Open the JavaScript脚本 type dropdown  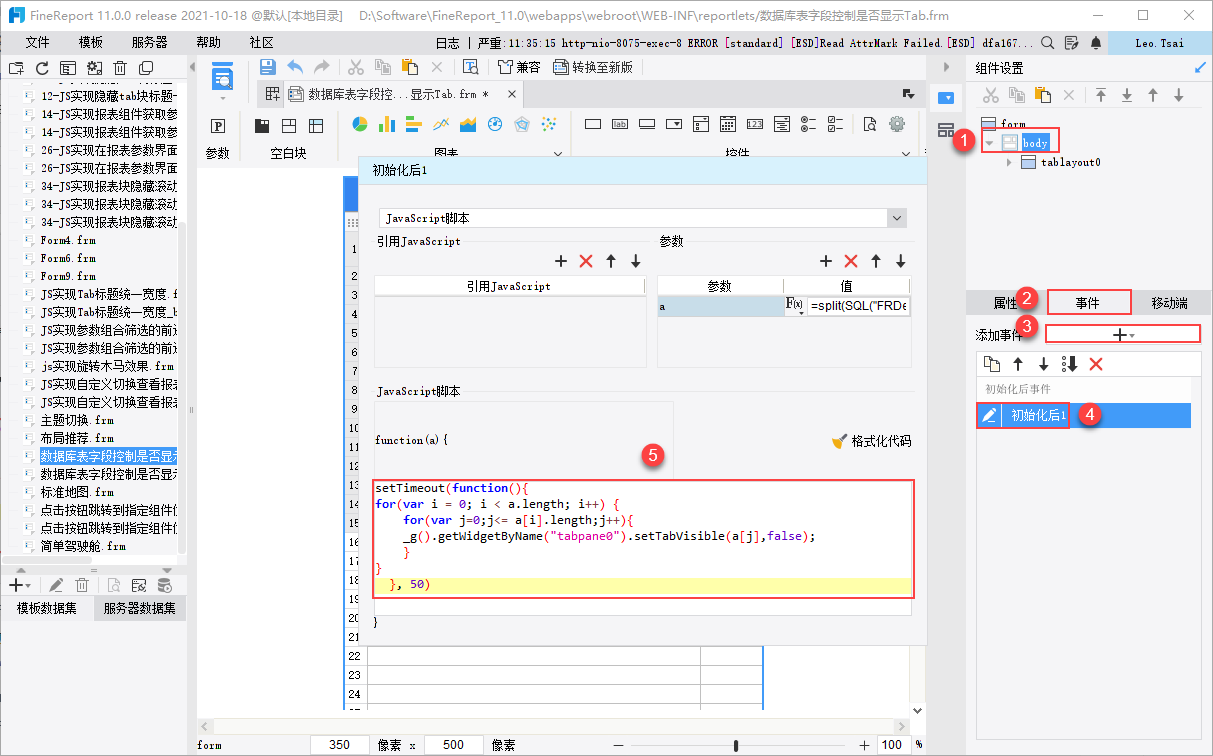coord(896,218)
